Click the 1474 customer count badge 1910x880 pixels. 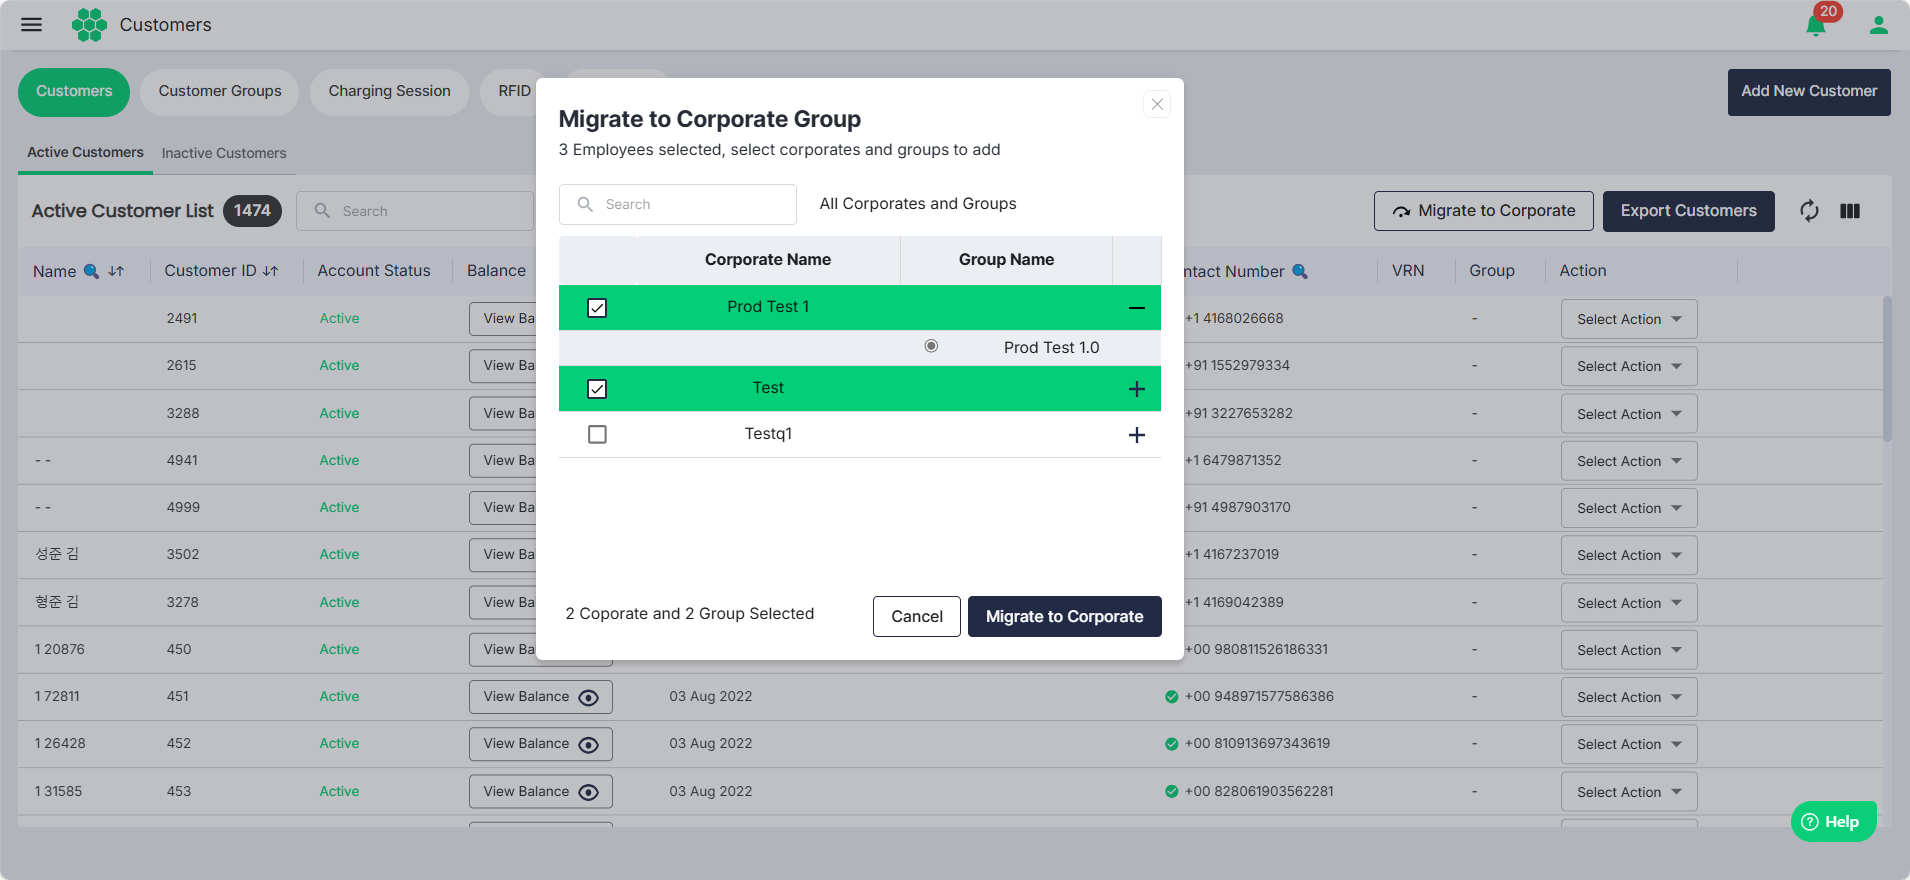(252, 211)
